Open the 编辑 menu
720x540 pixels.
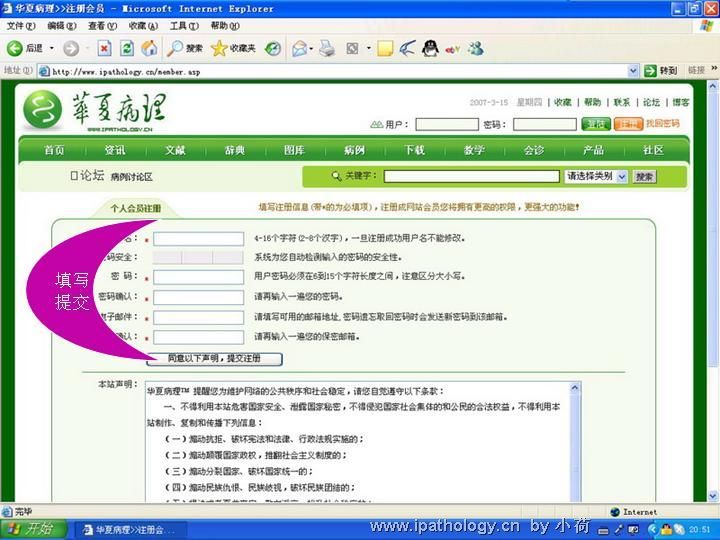62,26
